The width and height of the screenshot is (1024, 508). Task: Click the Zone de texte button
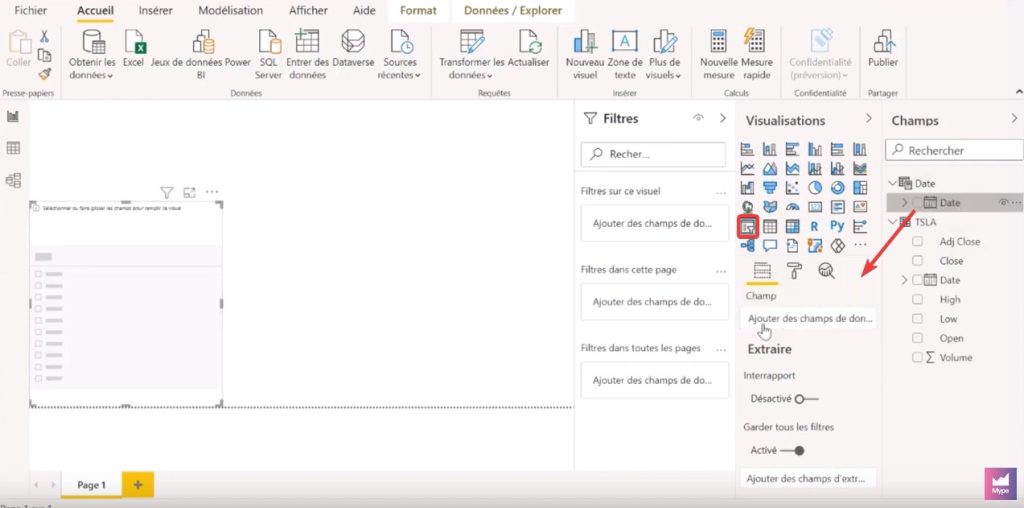[625, 55]
